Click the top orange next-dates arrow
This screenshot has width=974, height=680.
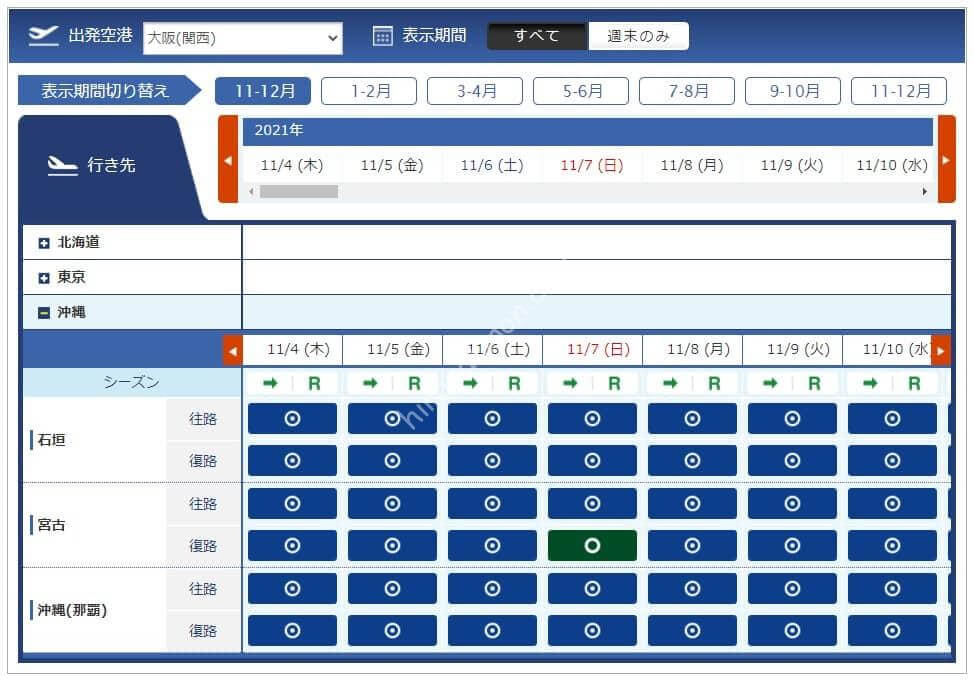tap(947, 160)
